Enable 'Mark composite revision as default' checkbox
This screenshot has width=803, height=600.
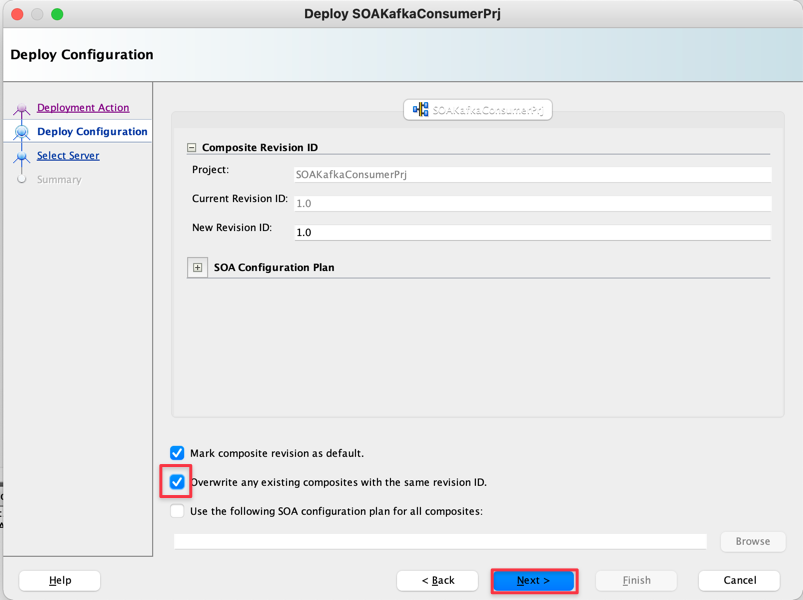177,452
